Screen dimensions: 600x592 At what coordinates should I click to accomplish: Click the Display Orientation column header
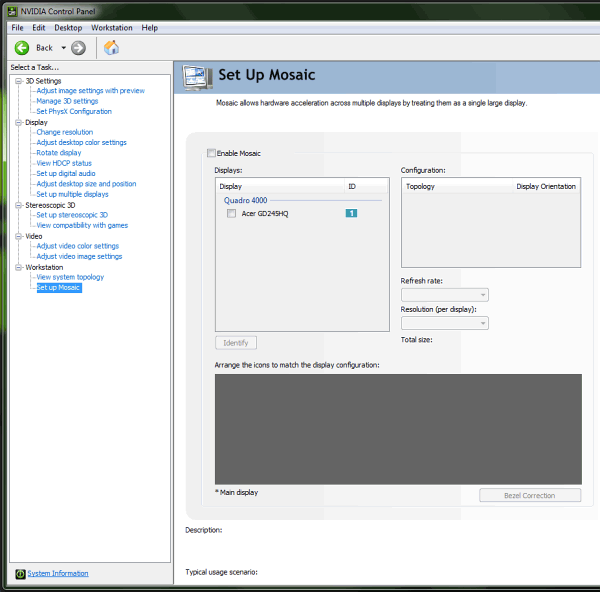tap(546, 186)
